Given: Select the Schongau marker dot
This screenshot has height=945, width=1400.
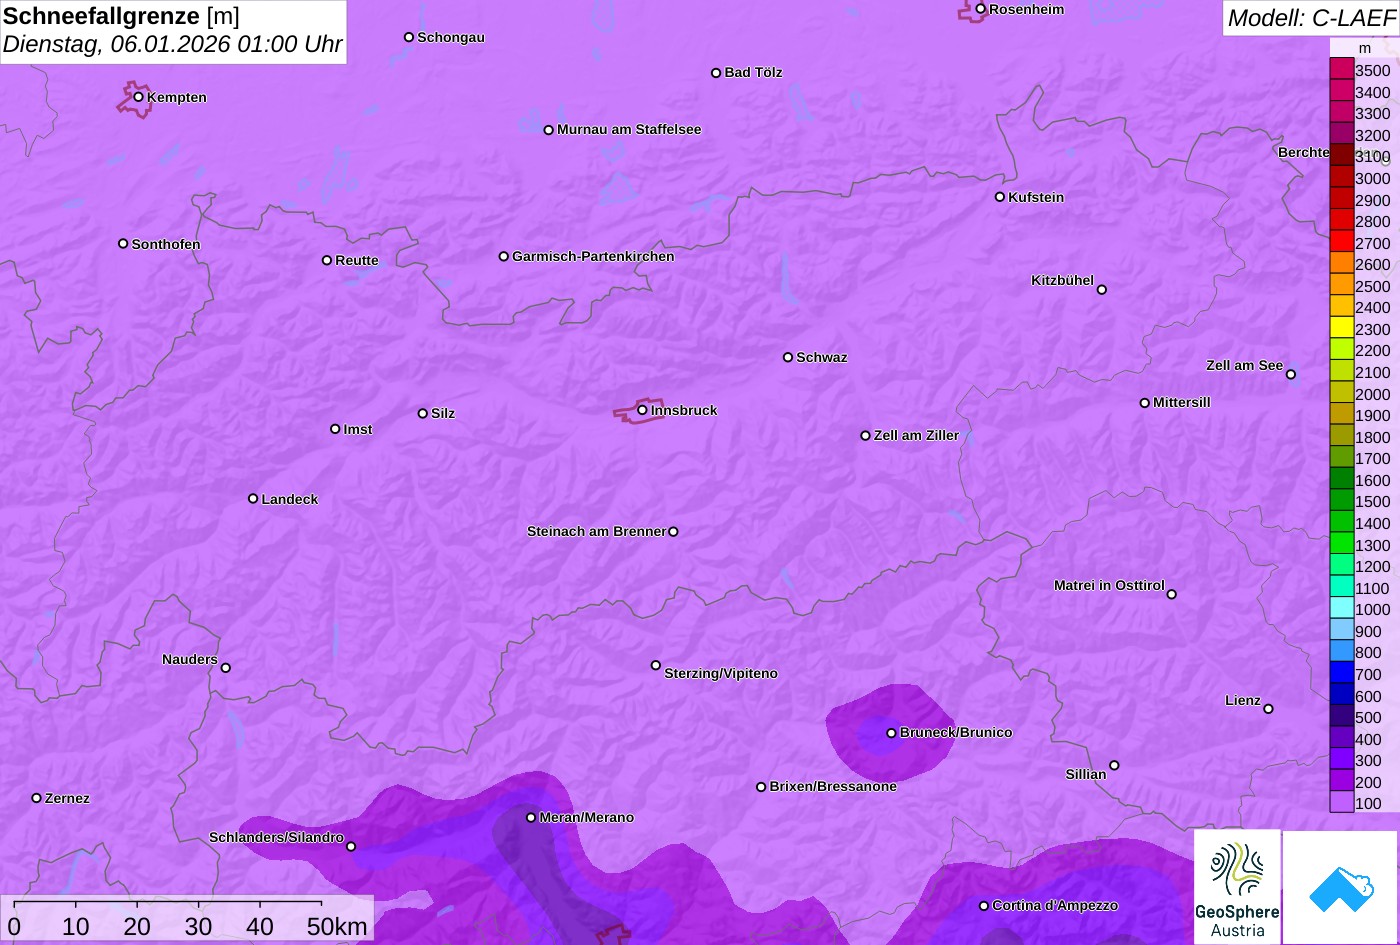Looking at the screenshot, I should (409, 37).
